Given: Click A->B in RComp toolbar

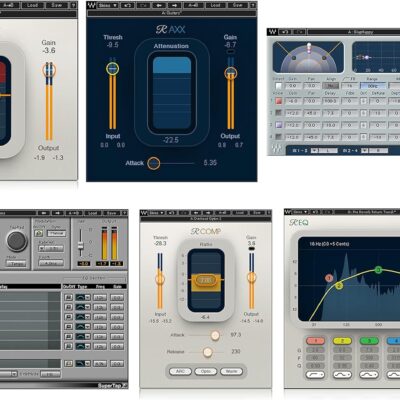Looking at the screenshot, I should click(x=222, y=213).
